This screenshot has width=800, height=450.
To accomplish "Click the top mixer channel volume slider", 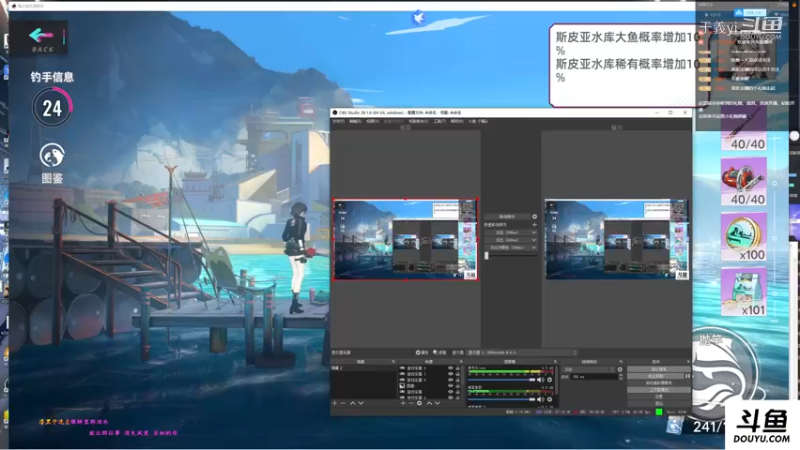I will (x=502, y=380).
